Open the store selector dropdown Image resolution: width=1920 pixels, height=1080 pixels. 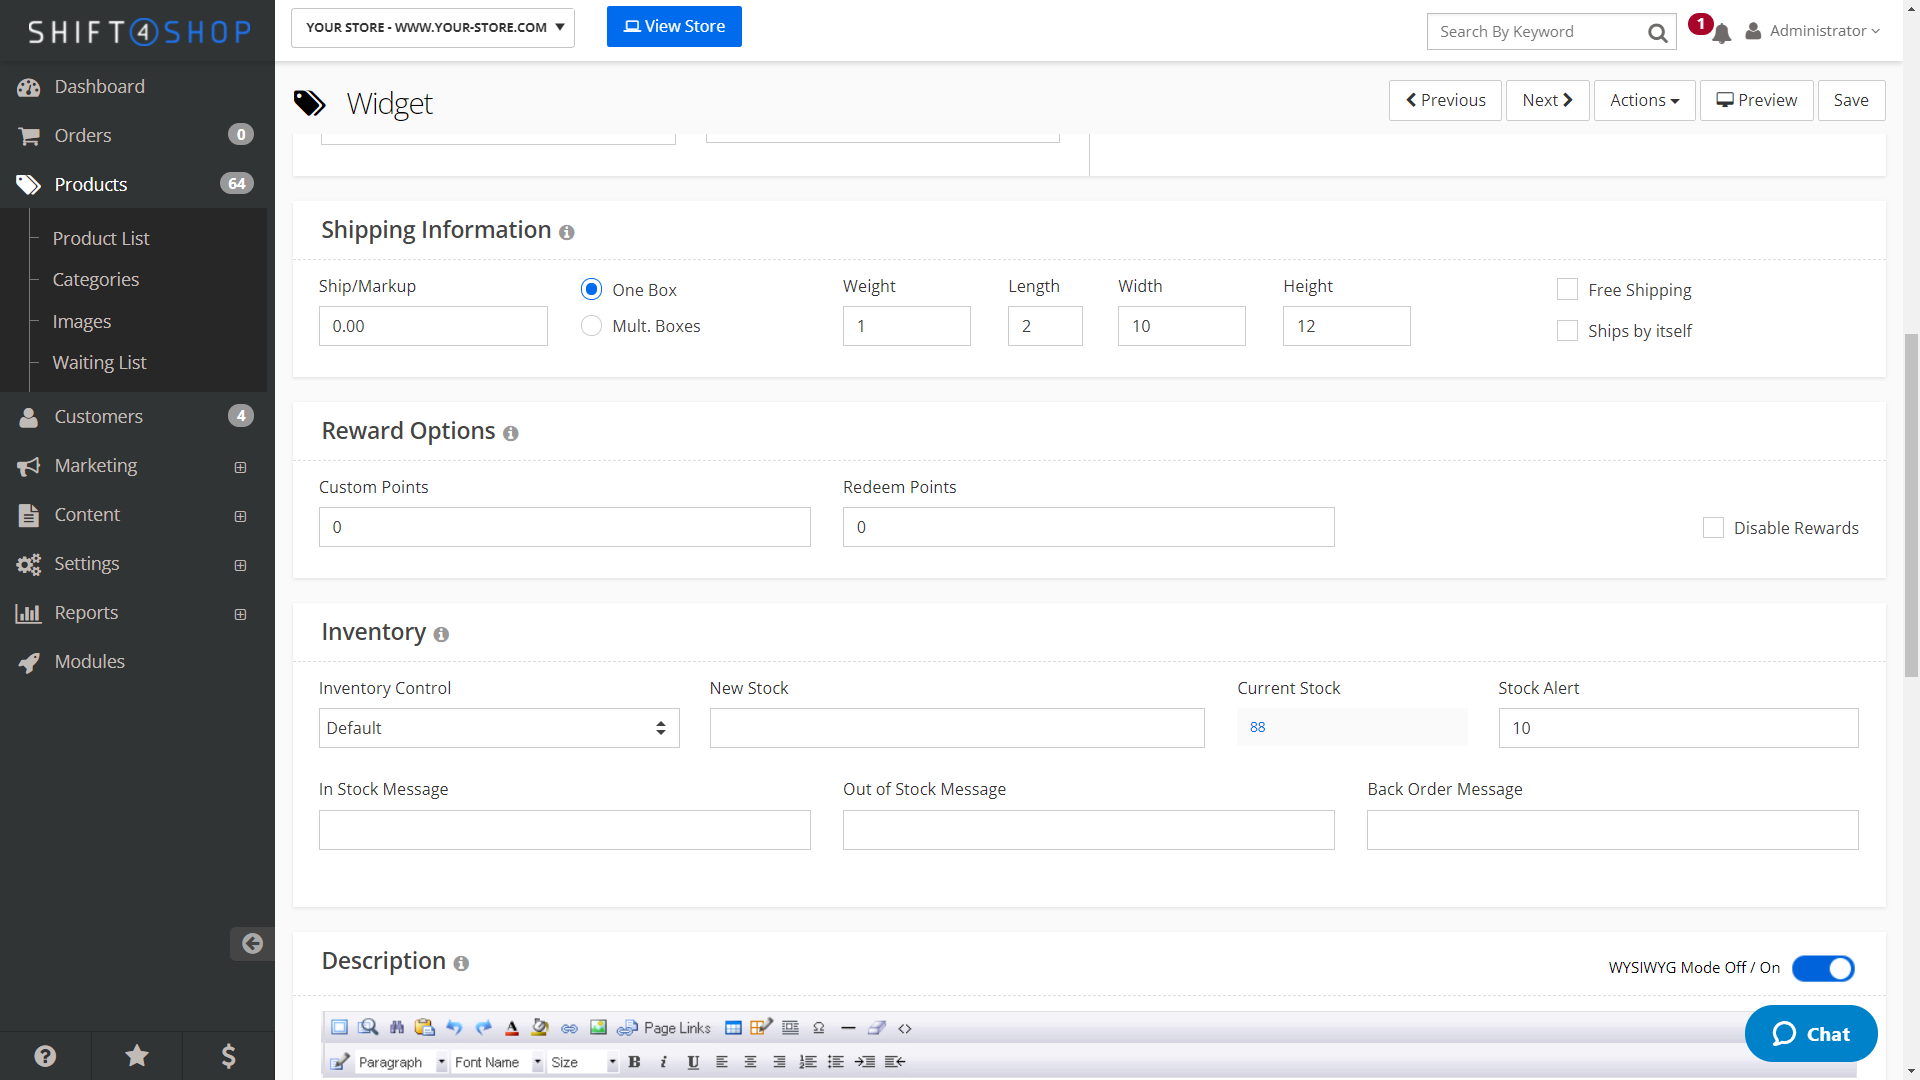pos(433,26)
